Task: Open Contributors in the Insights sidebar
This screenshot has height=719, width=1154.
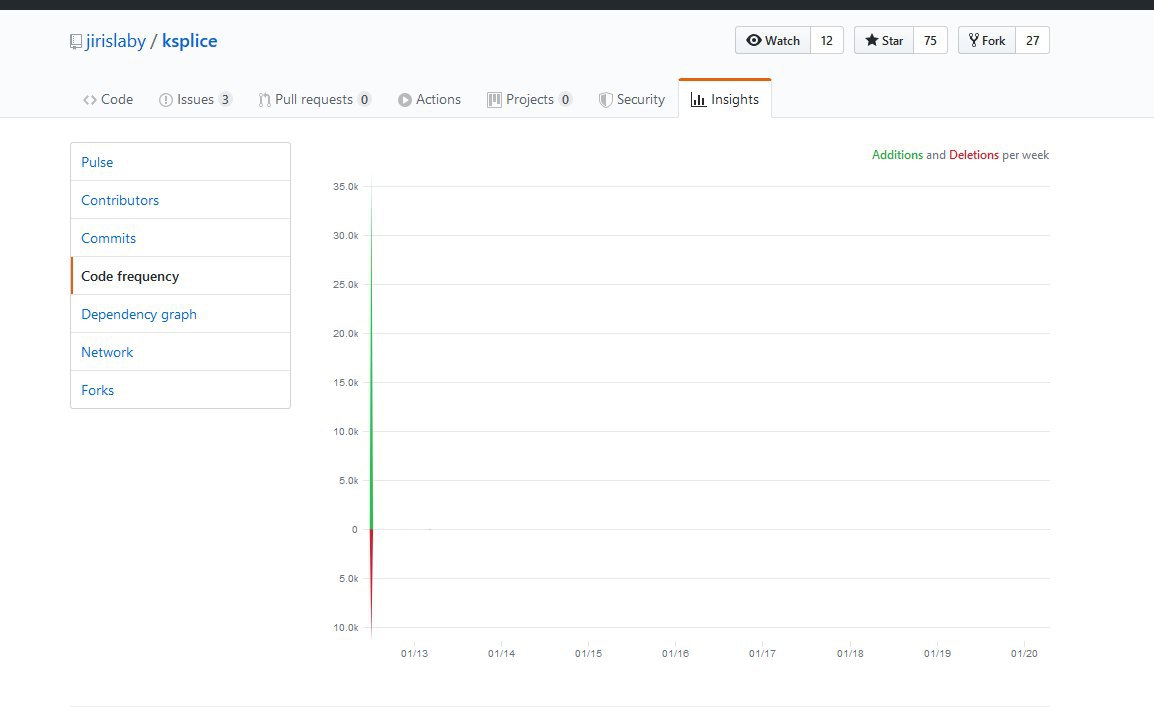Action: tap(180, 200)
